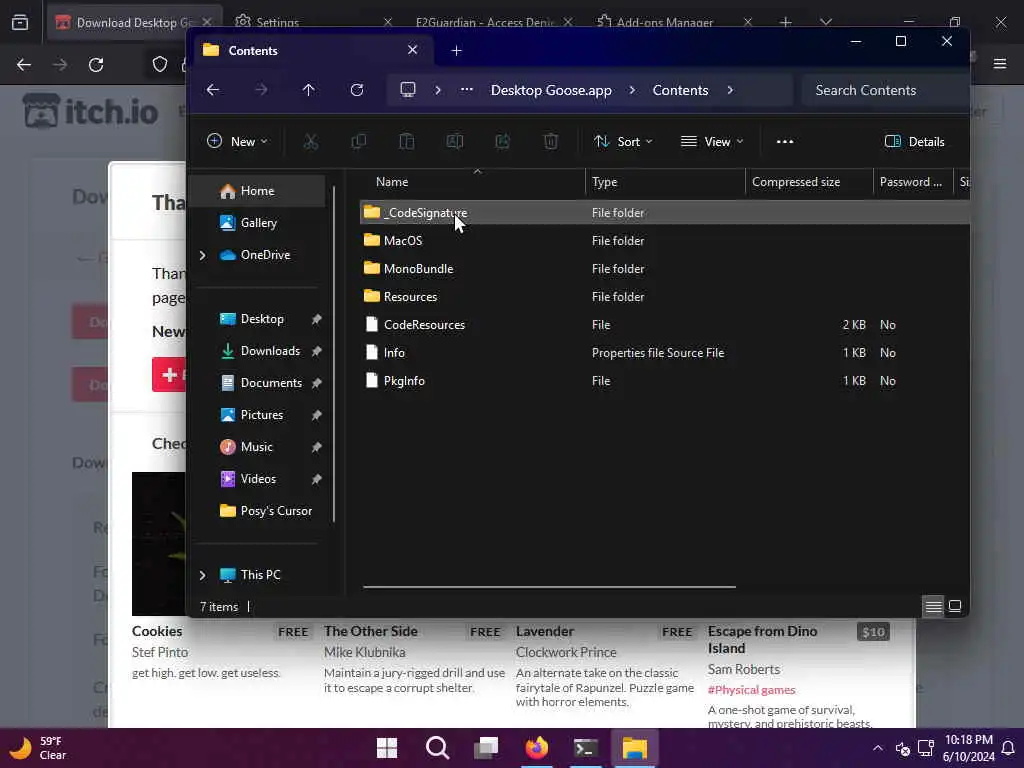The height and width of the screenshot is (768, 1024).
Task: Open the New item dropdown
Action: tap(236, 142)
